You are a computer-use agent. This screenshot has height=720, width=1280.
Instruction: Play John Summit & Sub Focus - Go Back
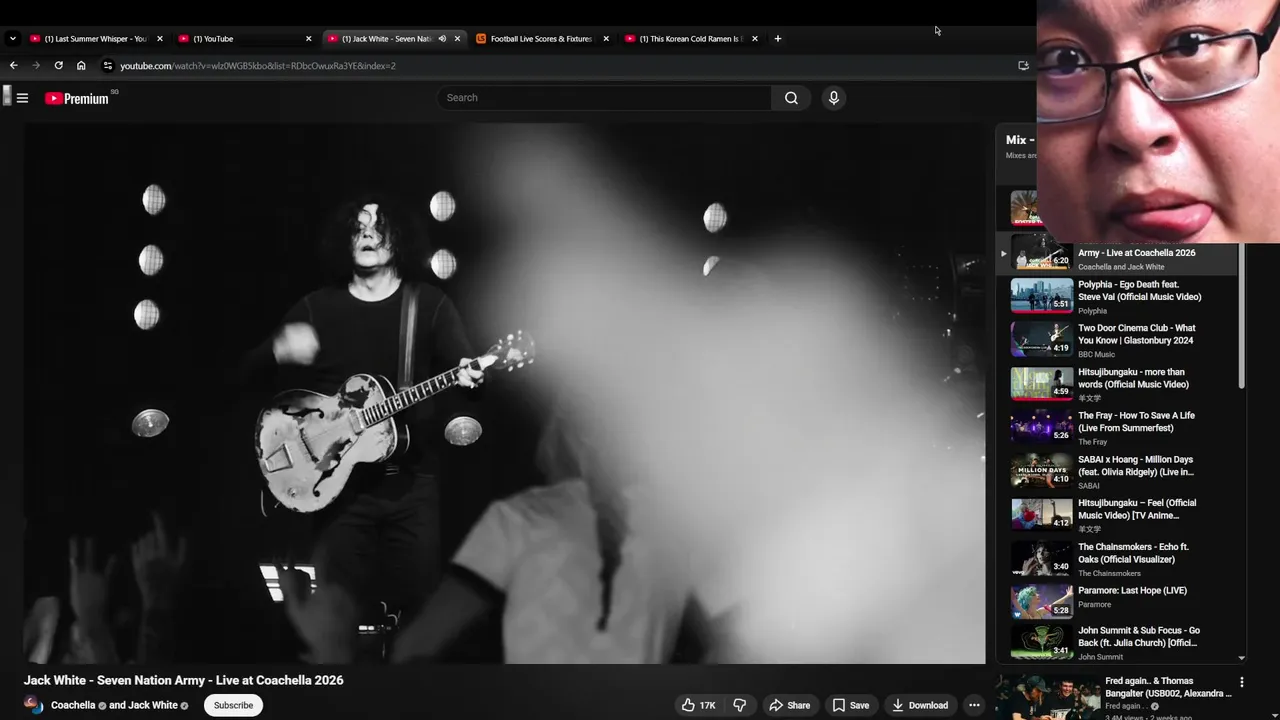coord(1139,636)
